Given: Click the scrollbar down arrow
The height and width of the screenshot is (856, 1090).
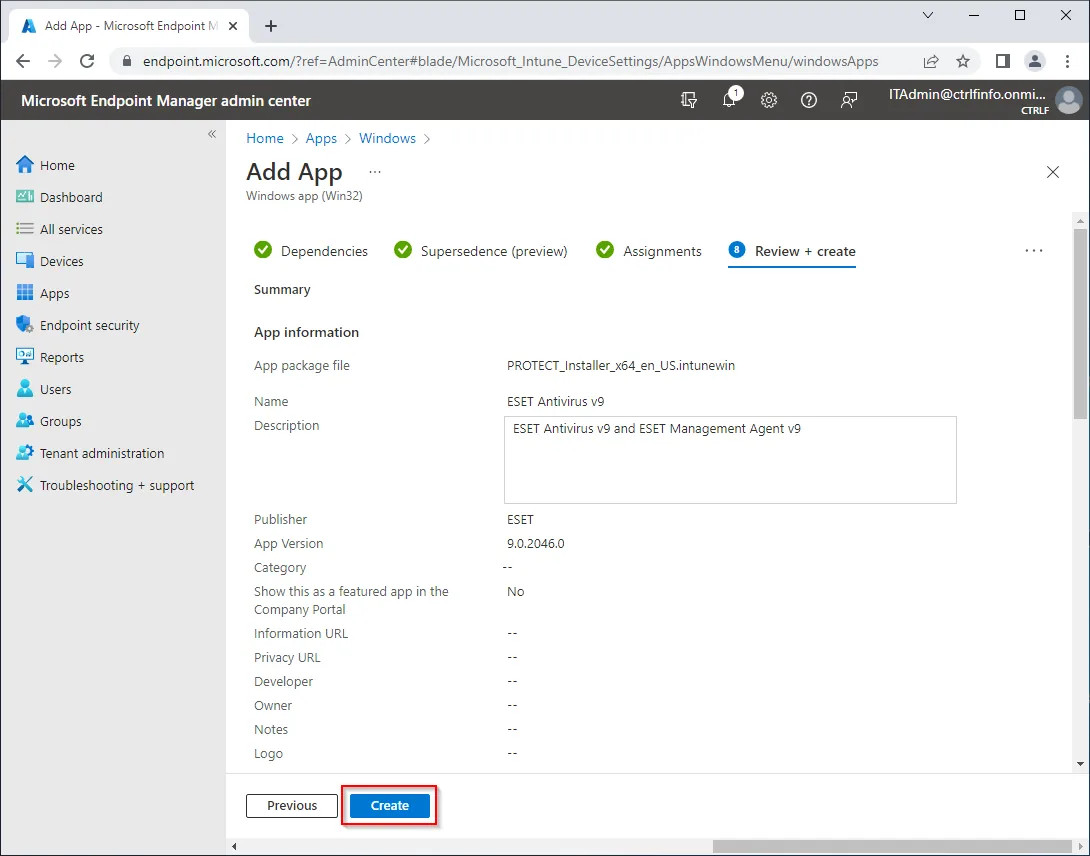Looking at the screenshot, I should (x=1080, y=764).
